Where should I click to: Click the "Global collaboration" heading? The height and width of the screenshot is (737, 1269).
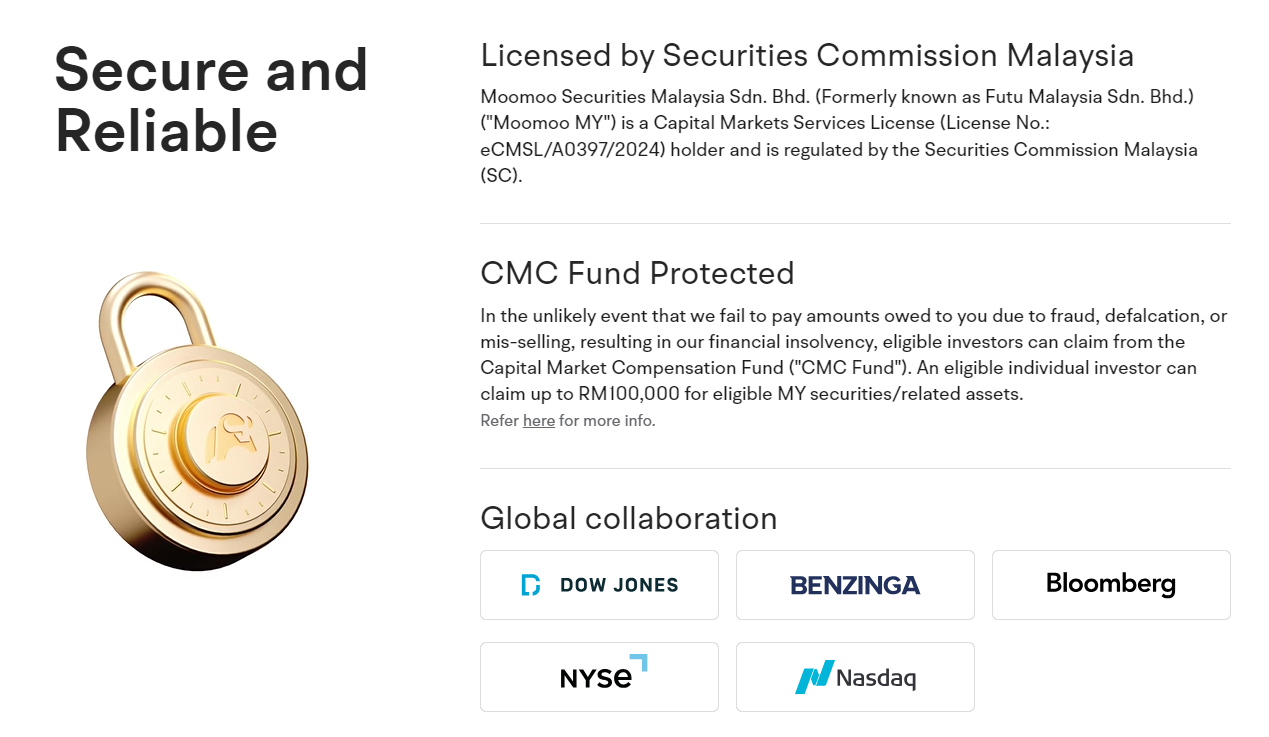(629, 518)
